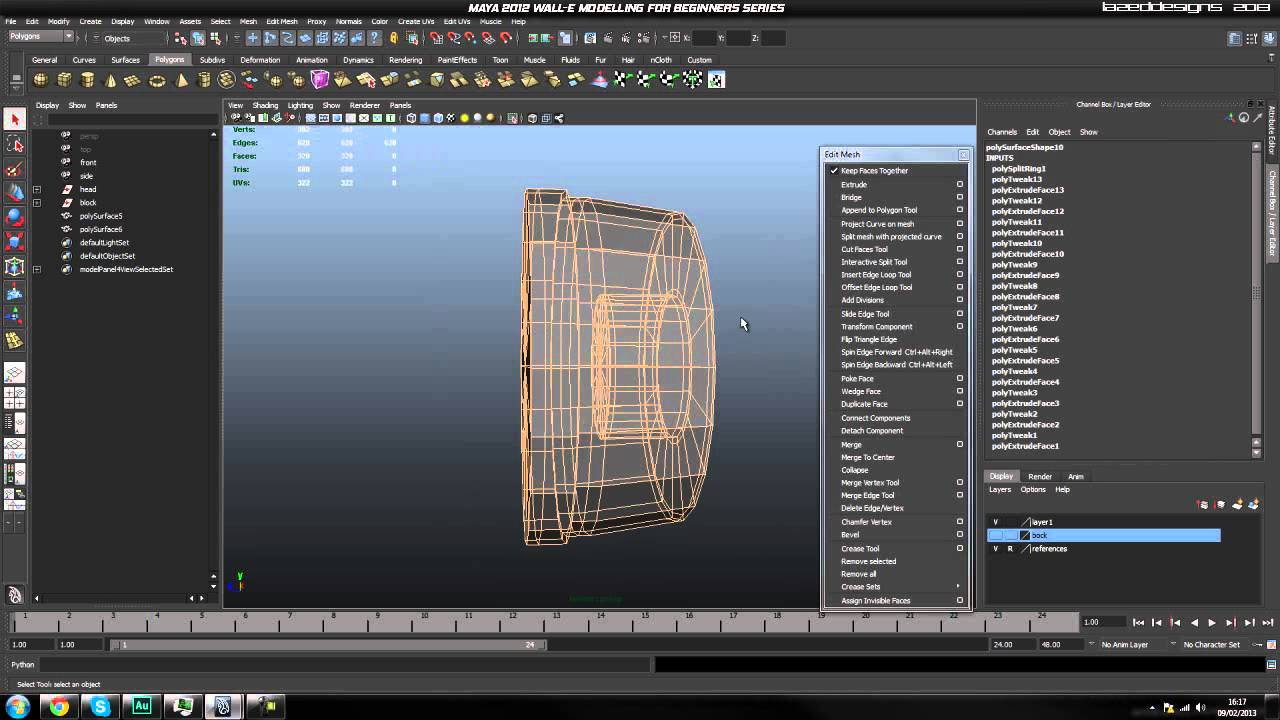Select the single perspective view layout

point(14,374)
